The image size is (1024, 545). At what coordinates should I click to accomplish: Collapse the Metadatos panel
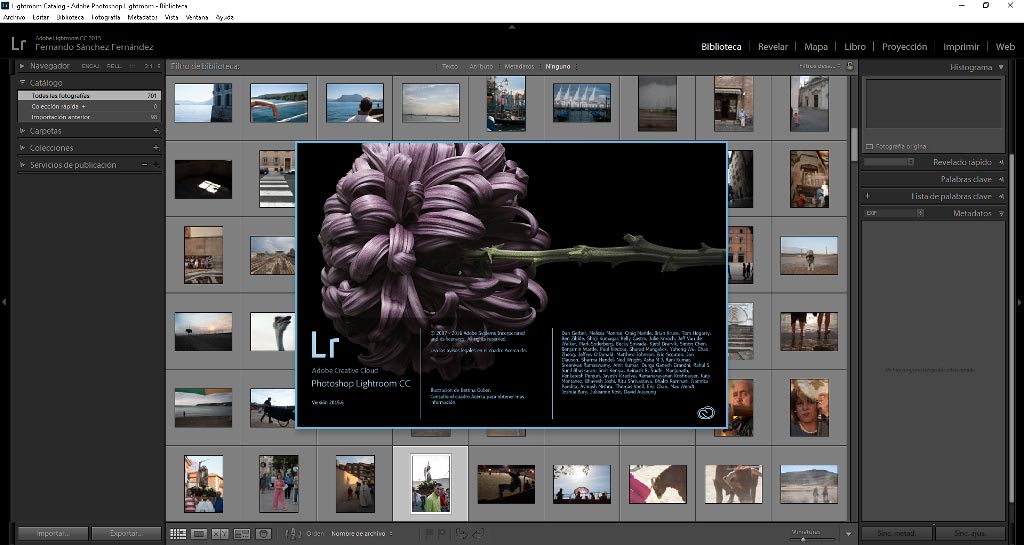click(1001, 213)
